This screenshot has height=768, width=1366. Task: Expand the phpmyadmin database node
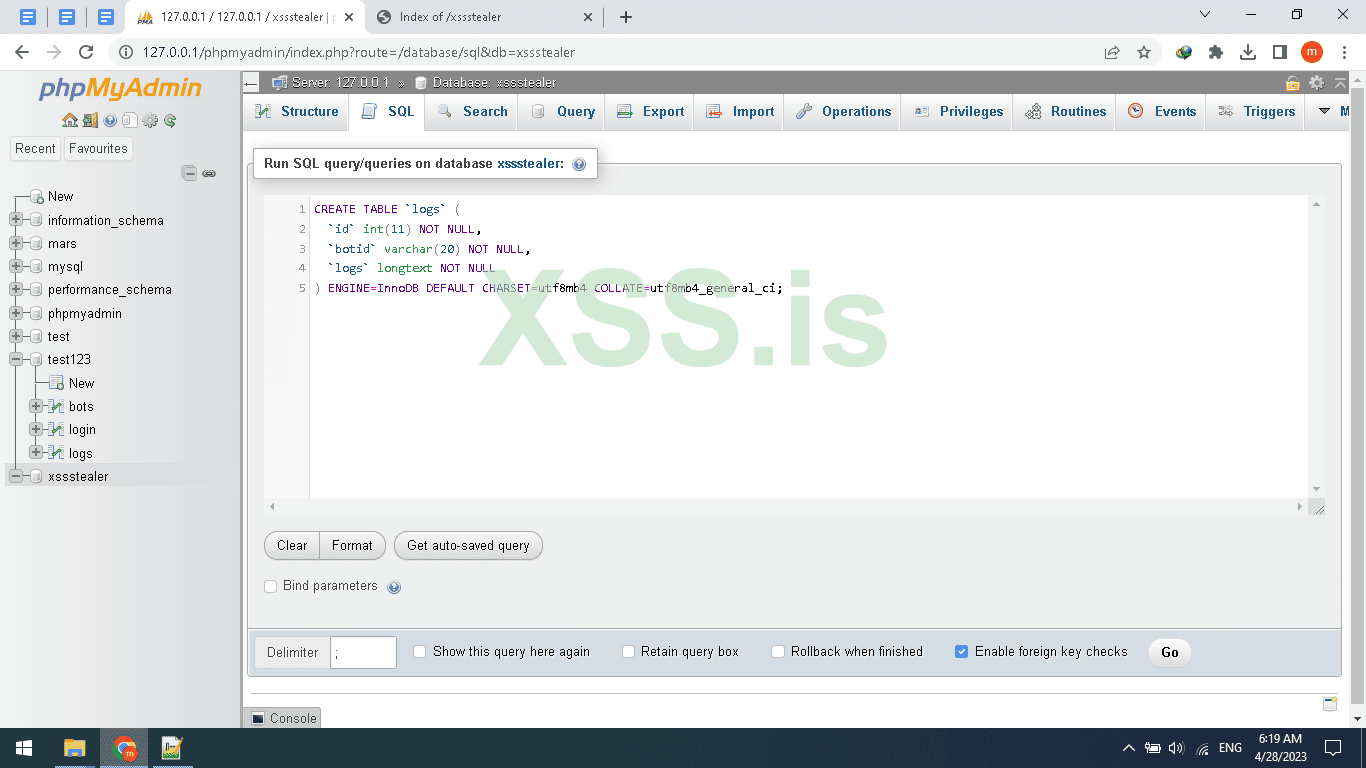[16, 313]
